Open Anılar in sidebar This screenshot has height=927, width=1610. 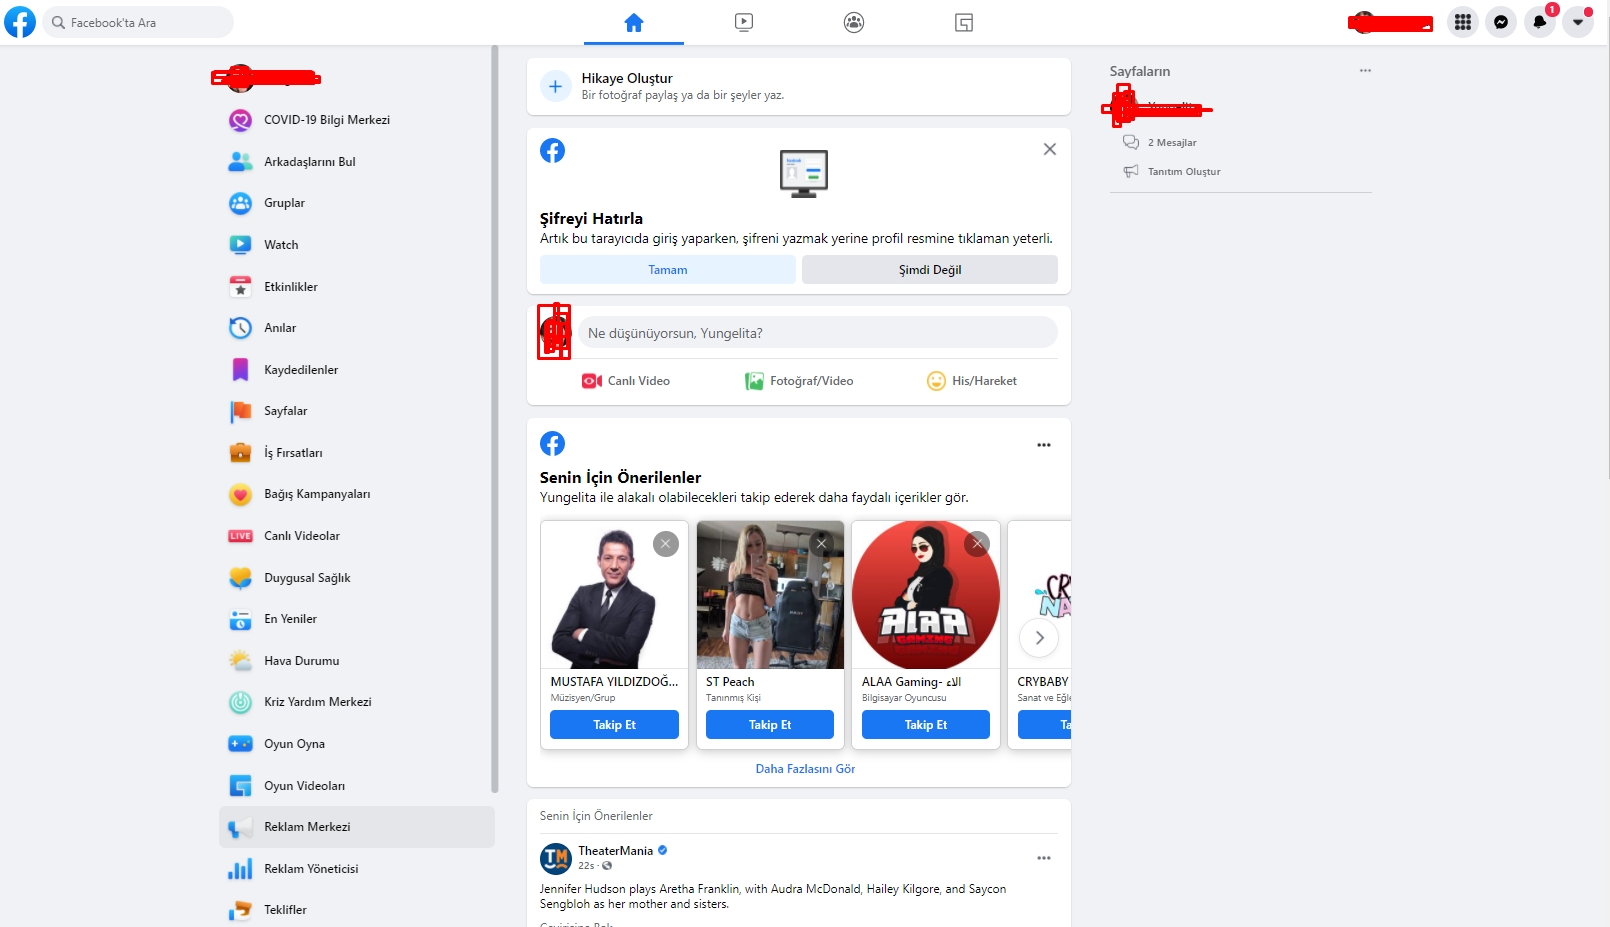[357, 328]
